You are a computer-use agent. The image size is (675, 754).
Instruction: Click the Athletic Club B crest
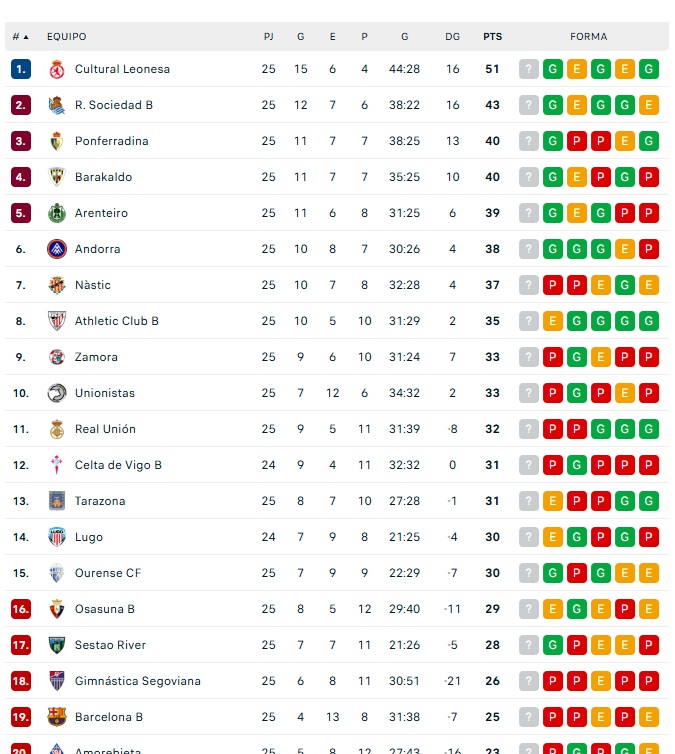click(57, 321)
